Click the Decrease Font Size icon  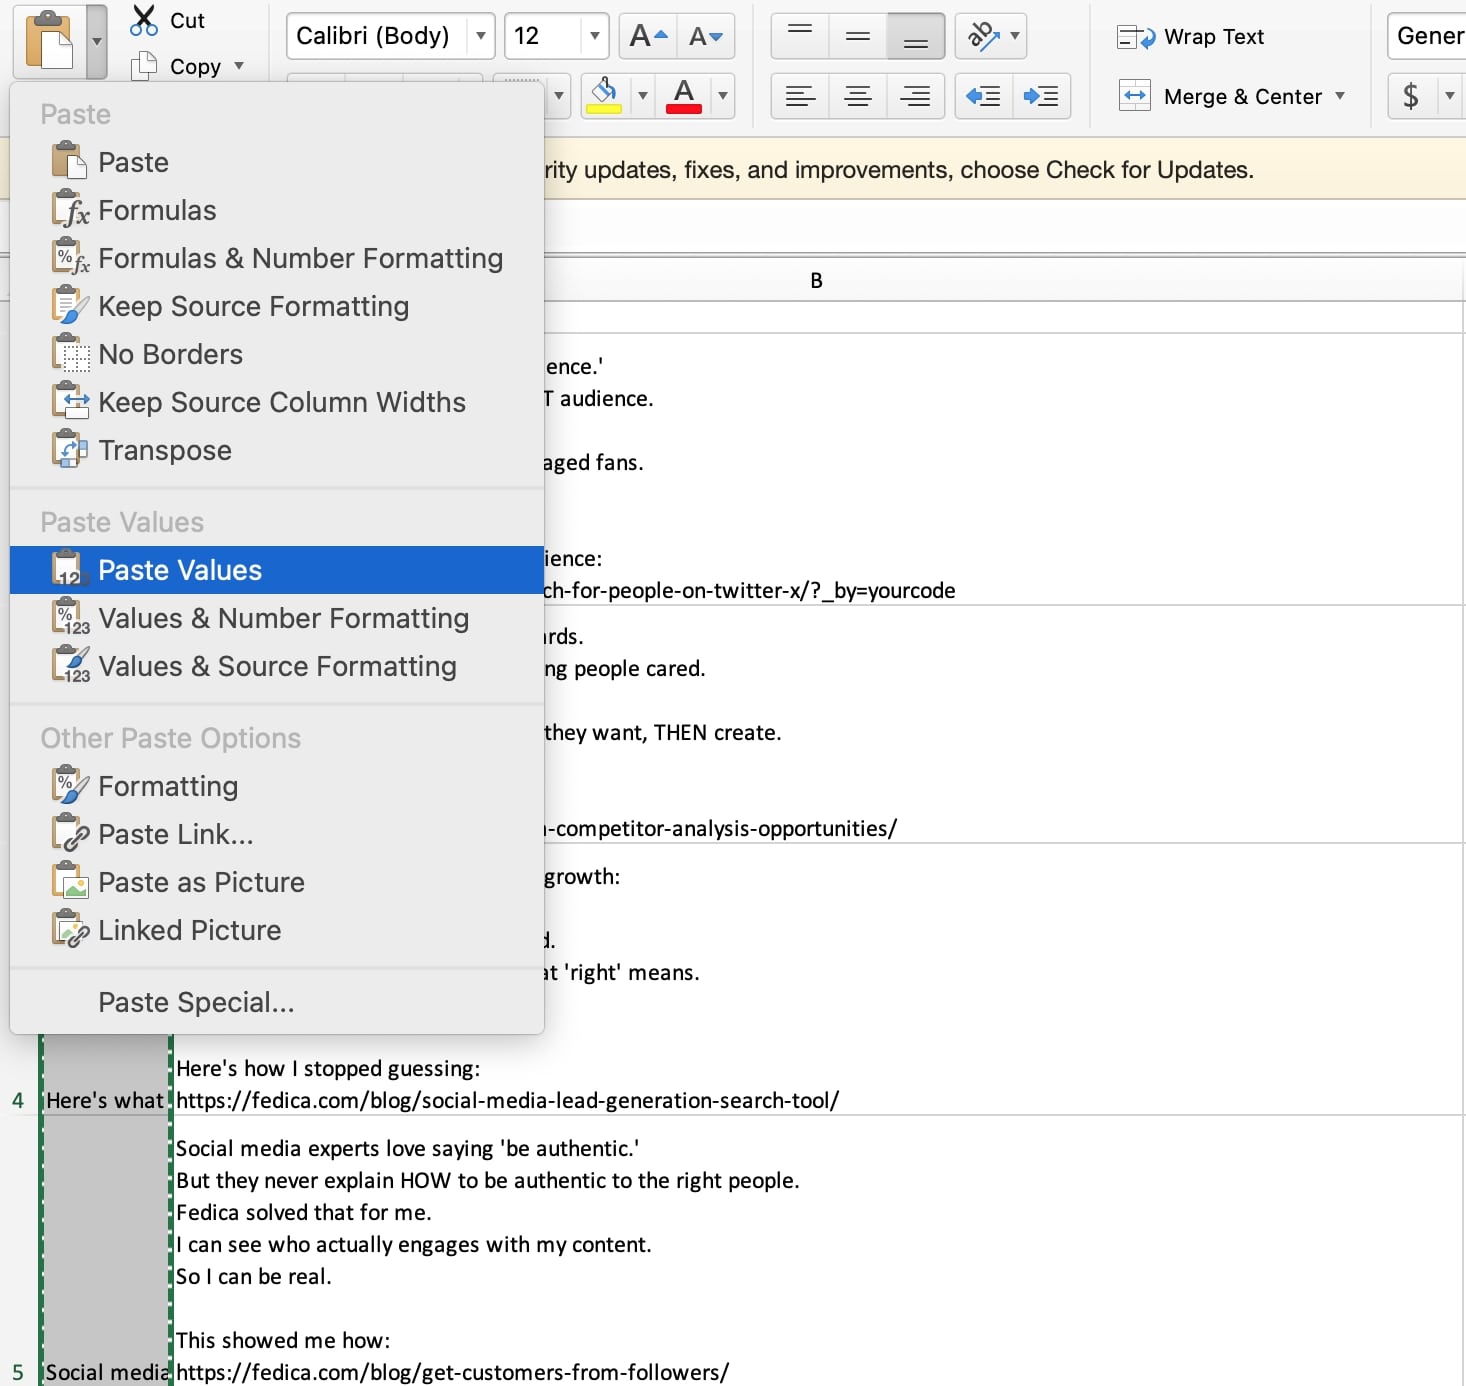point(706,37)
